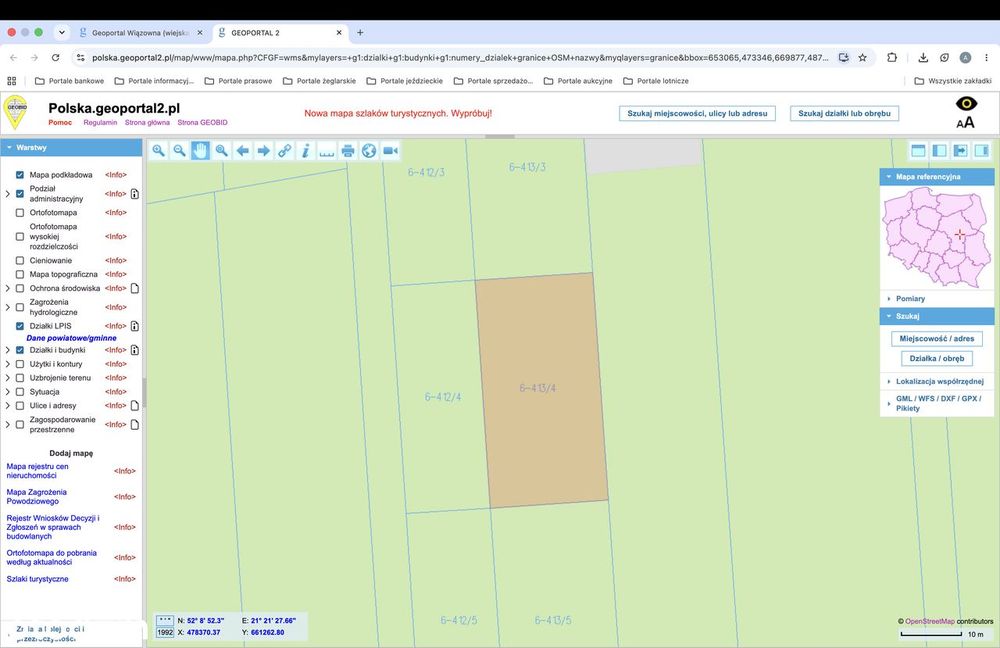Go to the previous map view arrow
The height and width of the screenshot is (648, 1000).
(x=242, y=151)
